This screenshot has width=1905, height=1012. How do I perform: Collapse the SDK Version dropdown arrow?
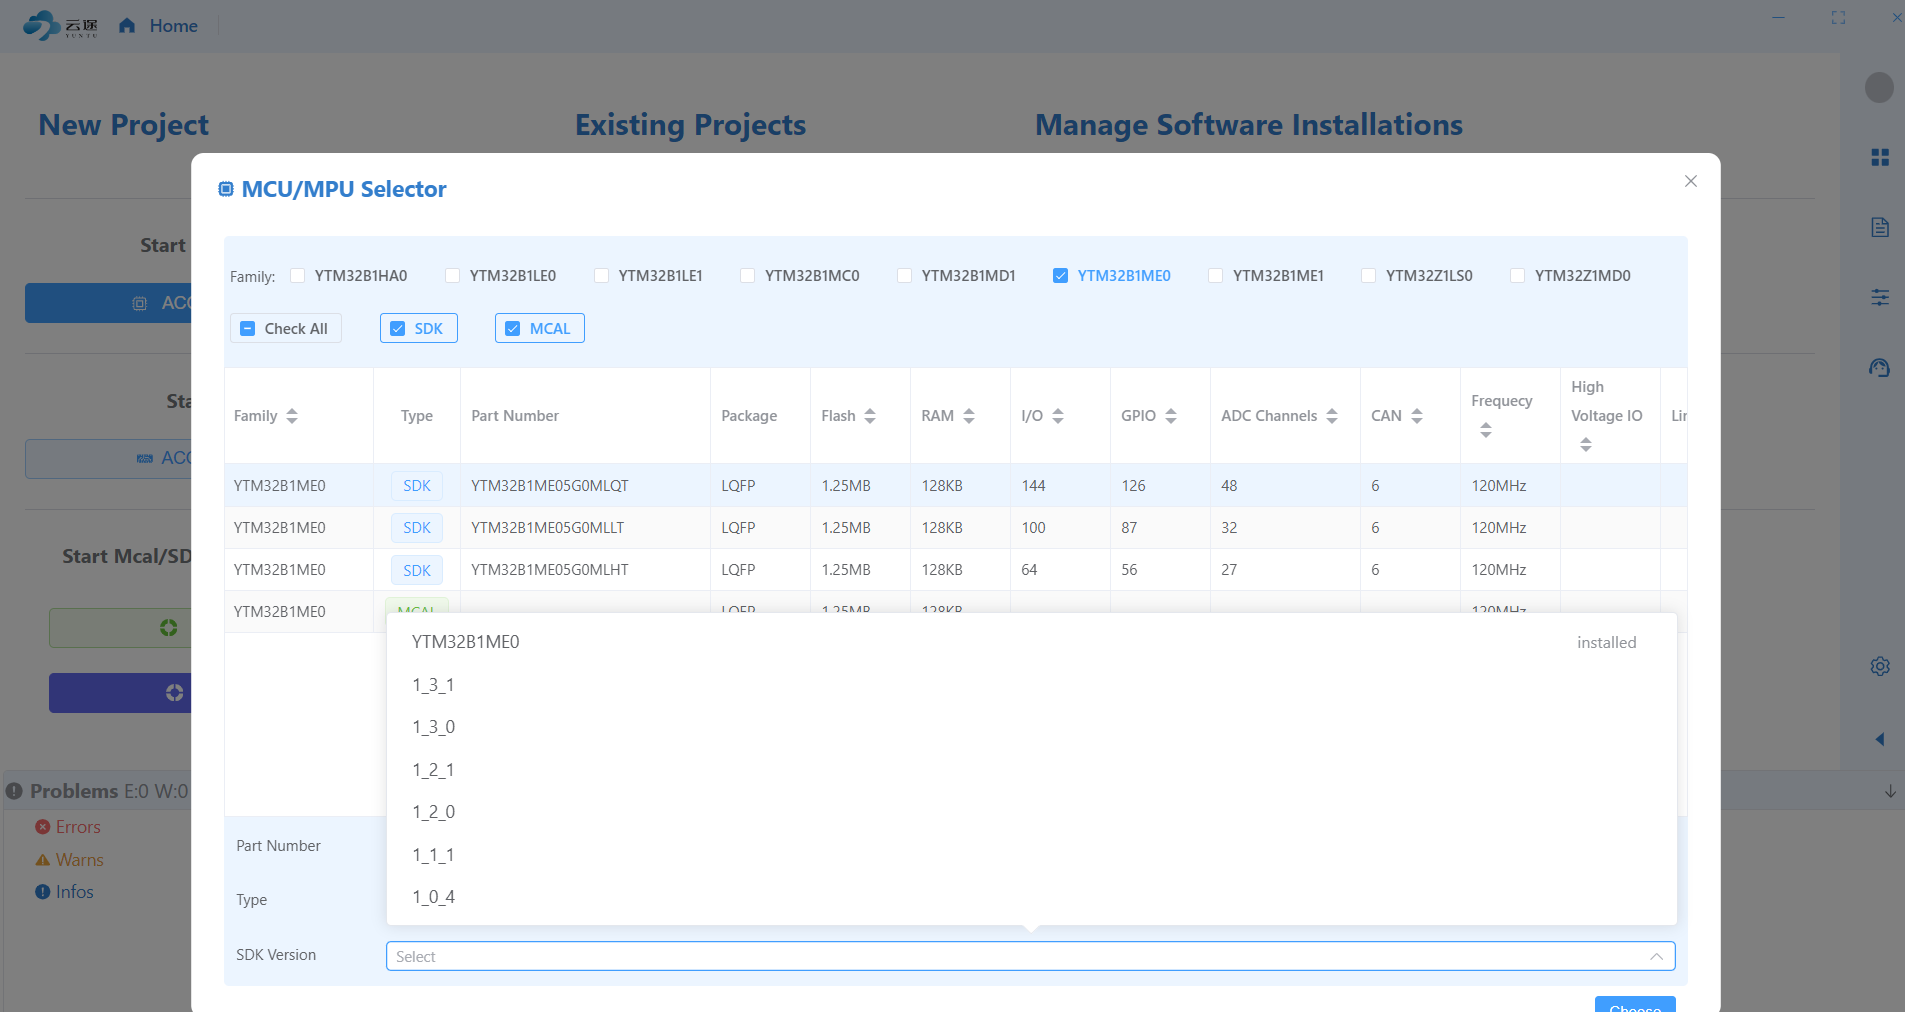coord(1656,957)
